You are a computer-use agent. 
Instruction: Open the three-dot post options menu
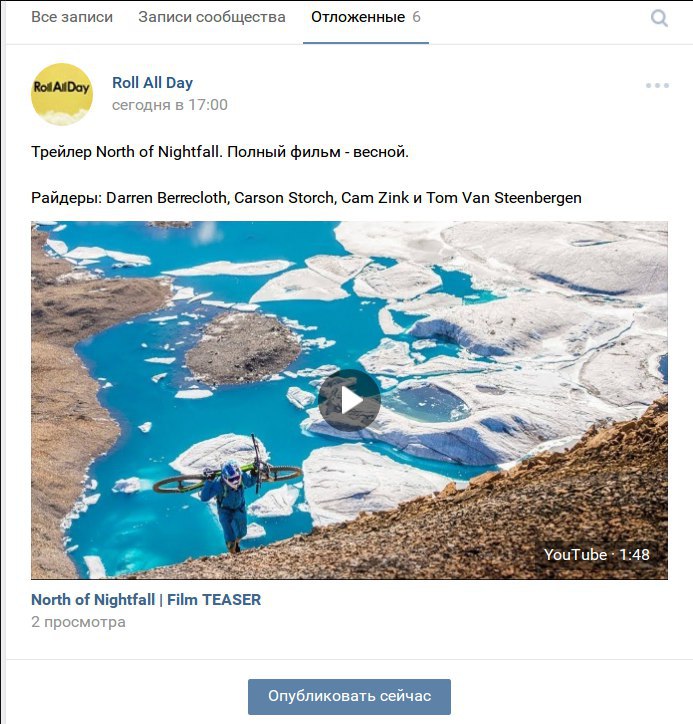657,85
